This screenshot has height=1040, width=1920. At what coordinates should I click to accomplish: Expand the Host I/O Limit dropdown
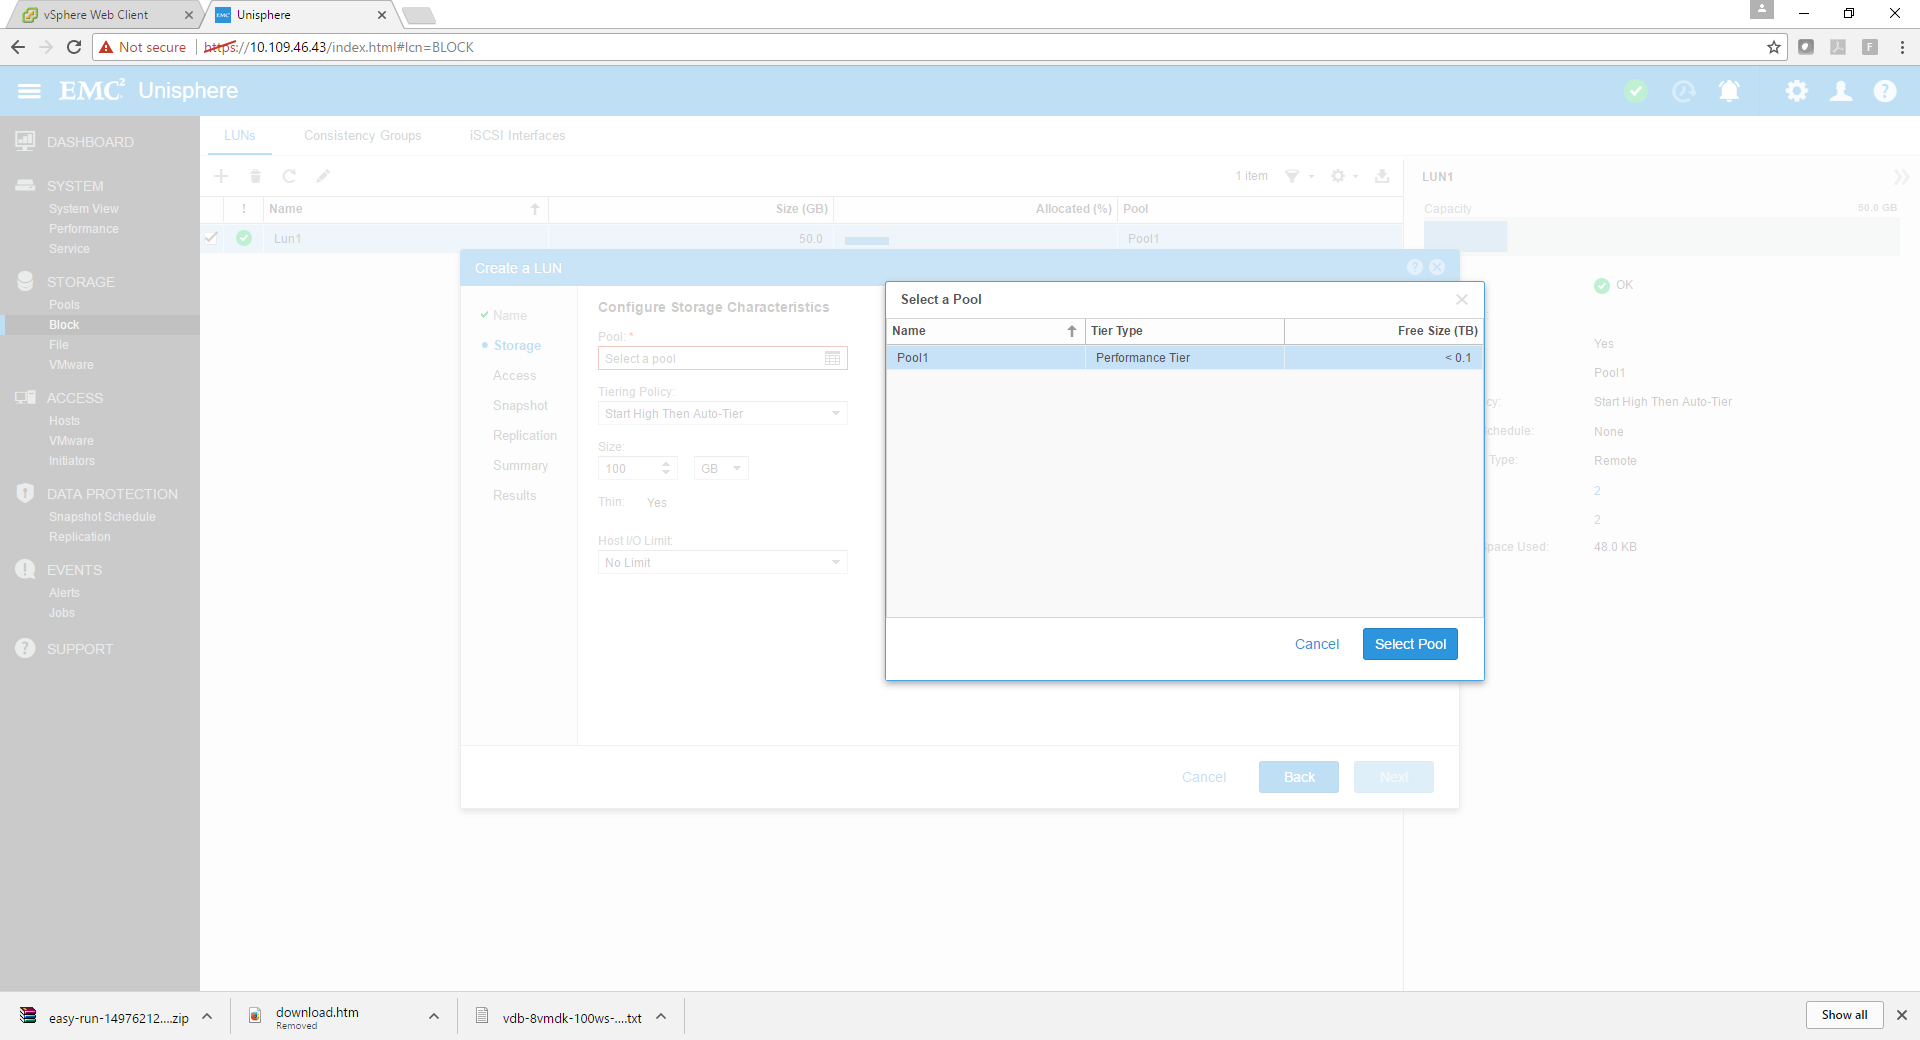pos(722,562)
